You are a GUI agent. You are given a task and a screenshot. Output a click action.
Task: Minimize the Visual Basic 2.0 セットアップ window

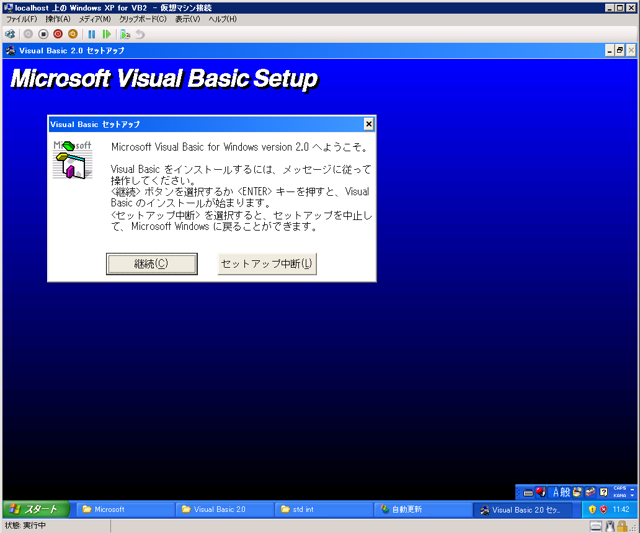pyautogui.click(x=609, y=51)
